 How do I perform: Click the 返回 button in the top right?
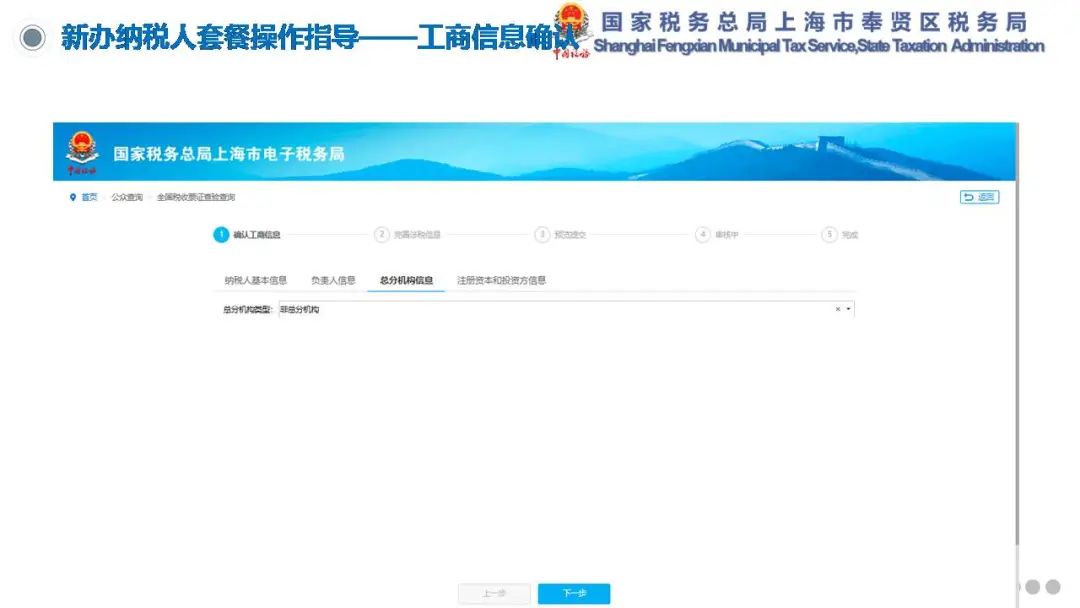(x=979, y=197)
